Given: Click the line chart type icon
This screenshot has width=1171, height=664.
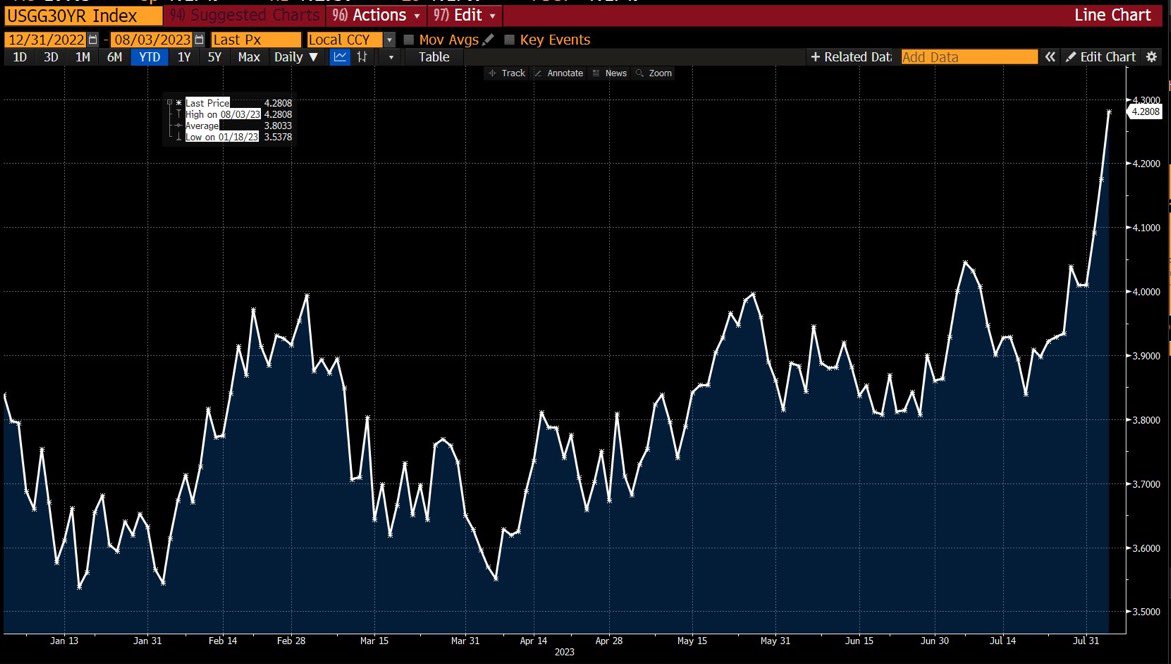Looking at the screenshot, I should (340, 57).
